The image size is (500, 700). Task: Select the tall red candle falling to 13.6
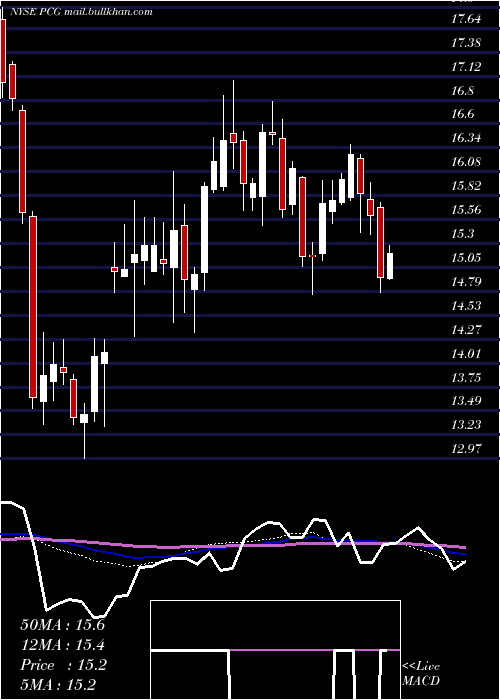(33, 307)
